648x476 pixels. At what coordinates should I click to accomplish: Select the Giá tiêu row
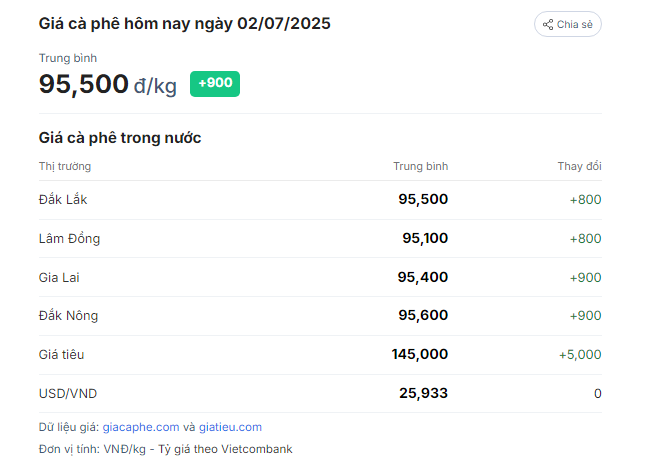click(320, 355)
